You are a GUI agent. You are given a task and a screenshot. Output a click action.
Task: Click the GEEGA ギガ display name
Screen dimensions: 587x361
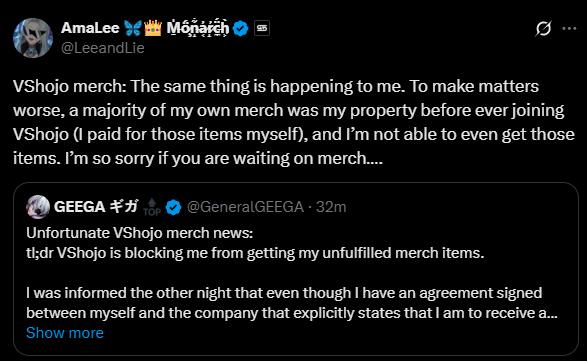click(96, 206)
